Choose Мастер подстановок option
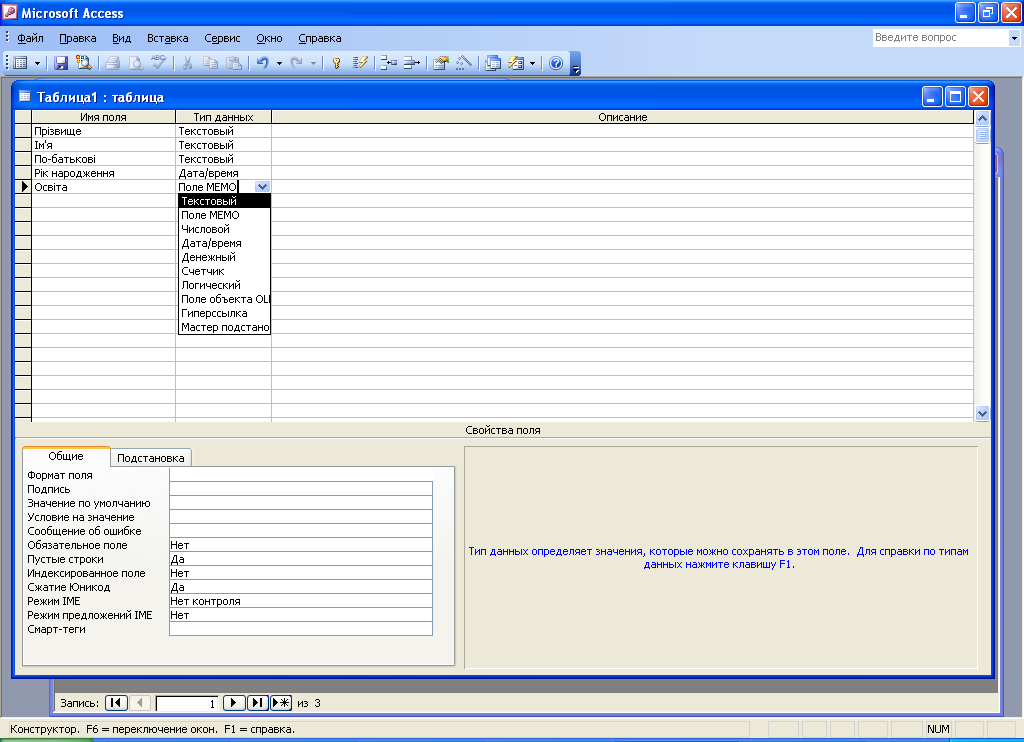 (x=224, y=327)
